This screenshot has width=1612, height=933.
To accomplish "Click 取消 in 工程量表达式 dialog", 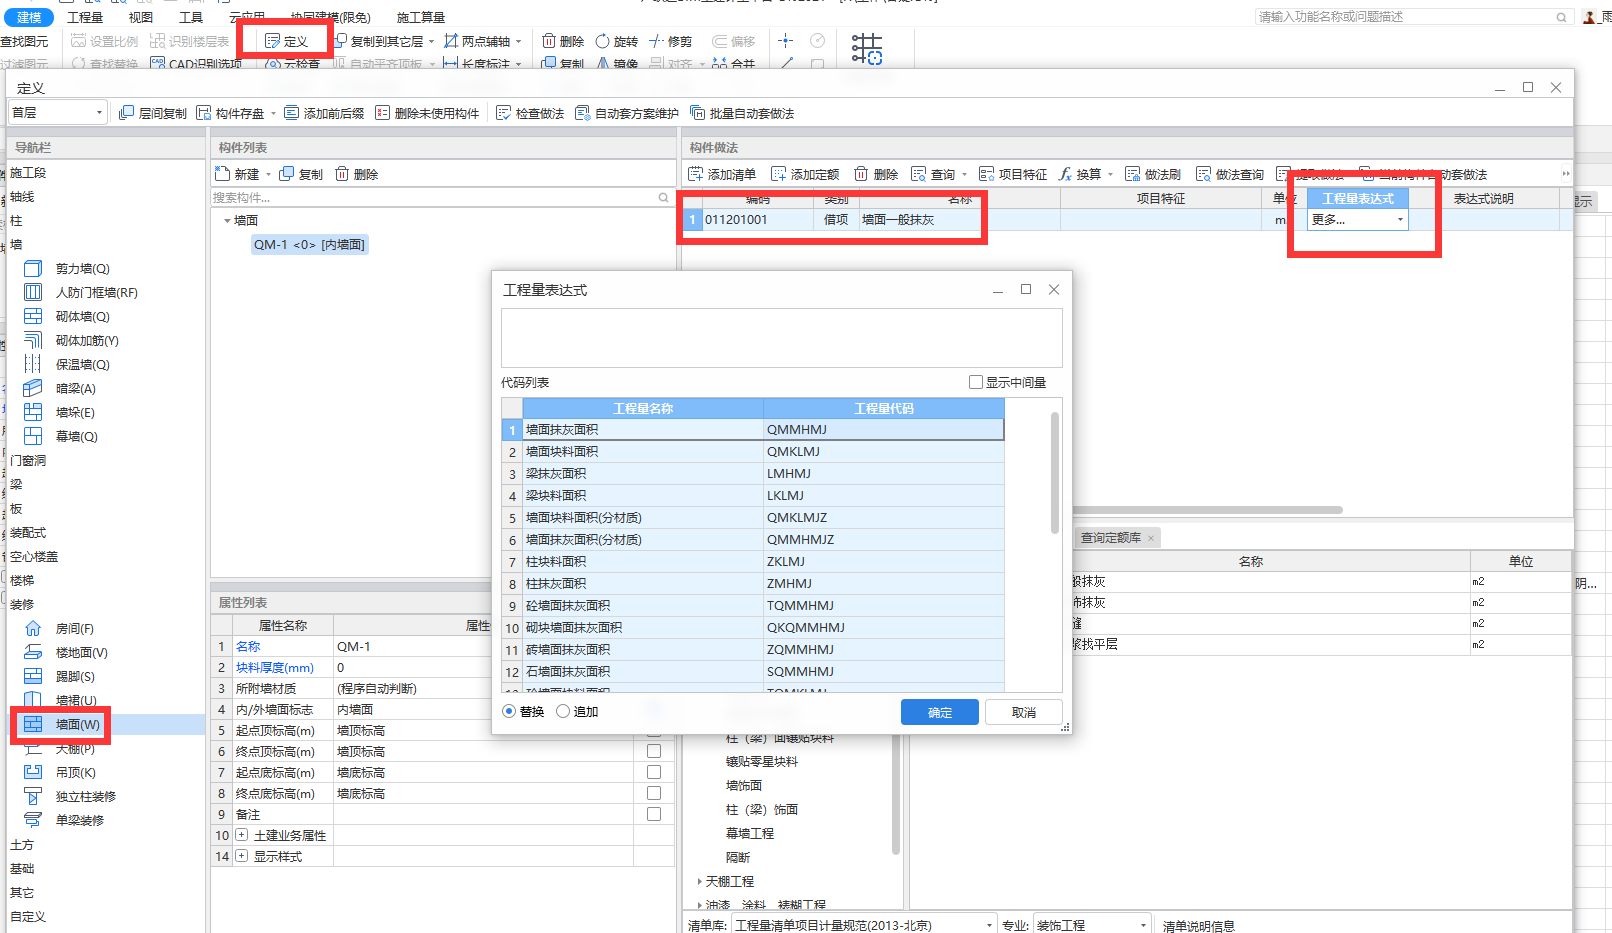I will [x=1023, y=712].
